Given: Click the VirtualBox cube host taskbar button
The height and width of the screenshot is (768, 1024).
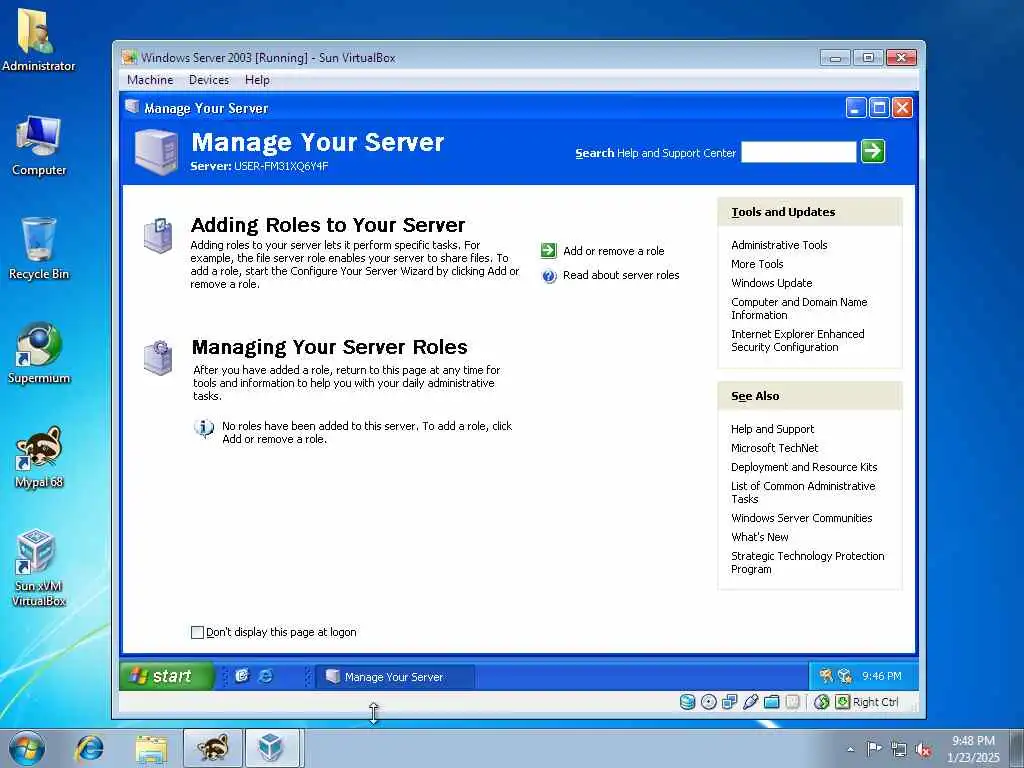Looking at the screenshot, I should (x=272, y=748).
